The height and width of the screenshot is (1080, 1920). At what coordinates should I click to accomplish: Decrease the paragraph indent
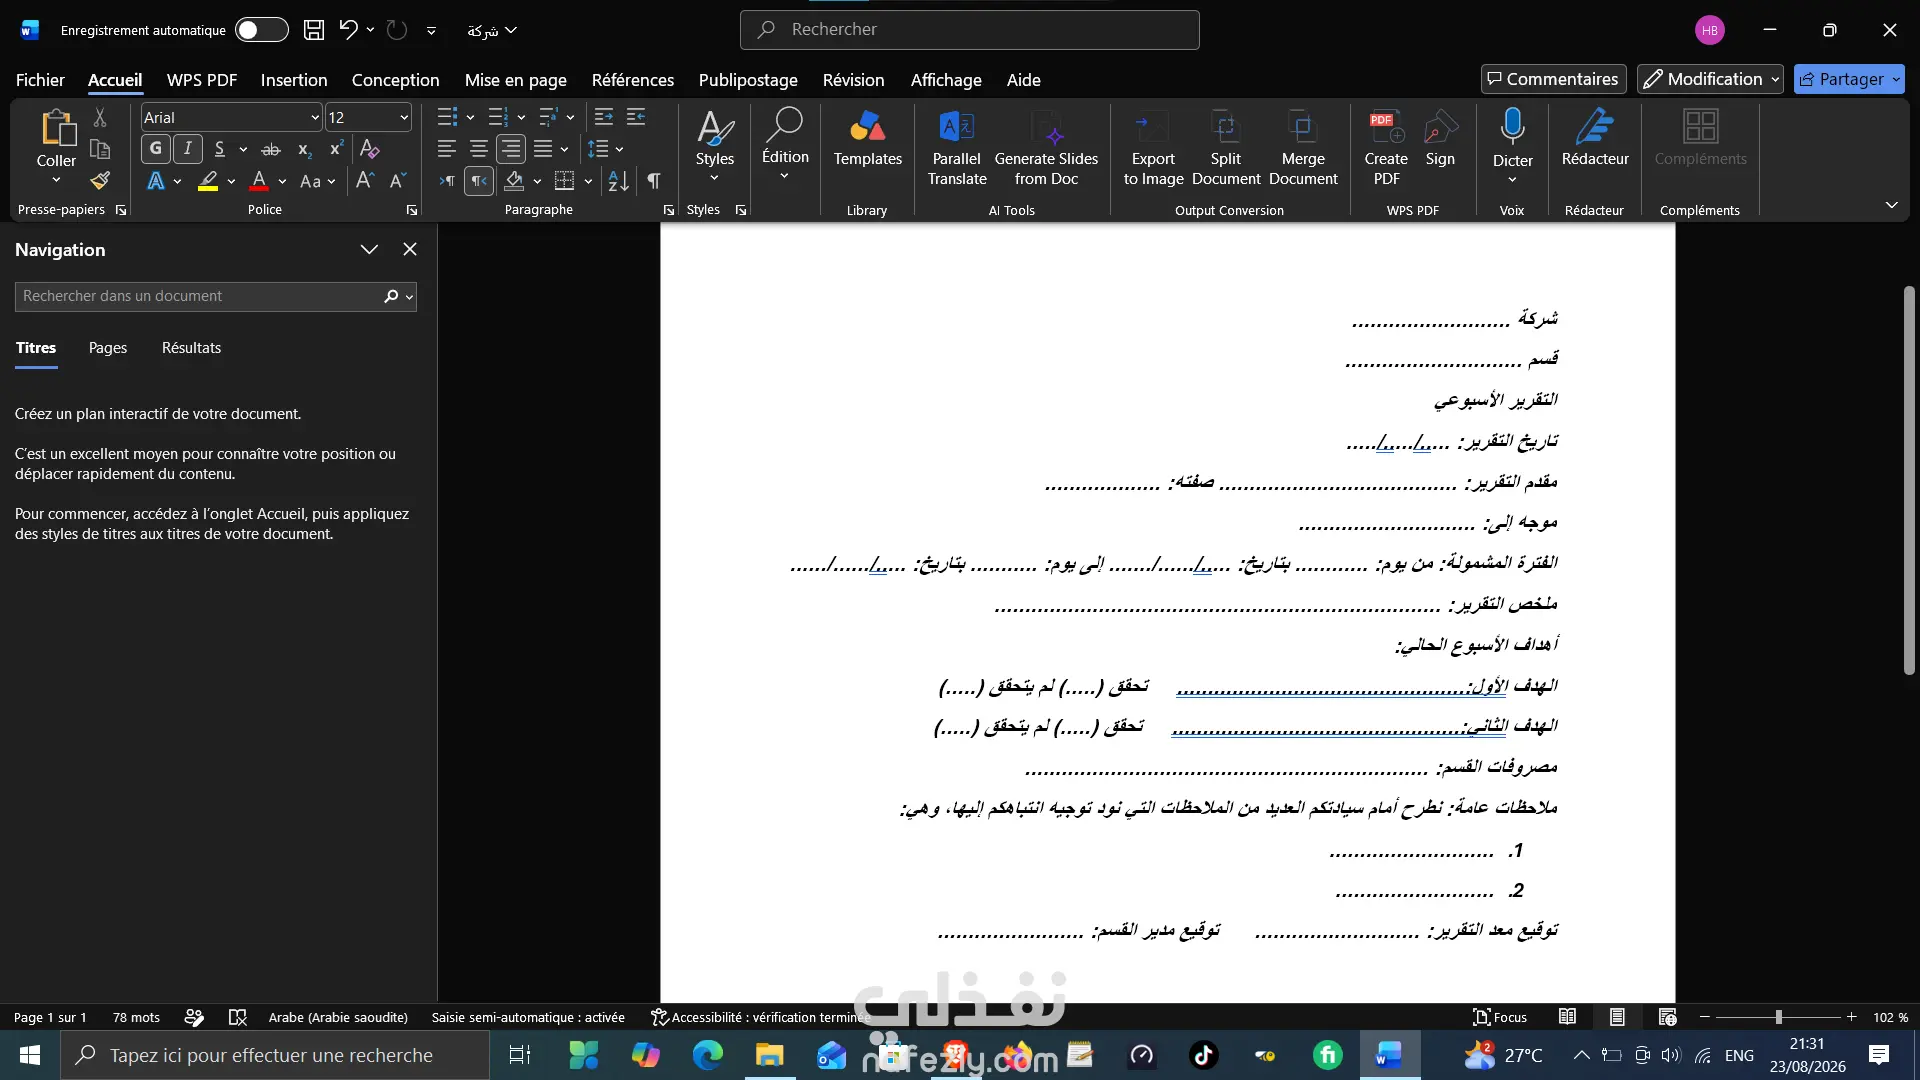[x=604, y=118]
